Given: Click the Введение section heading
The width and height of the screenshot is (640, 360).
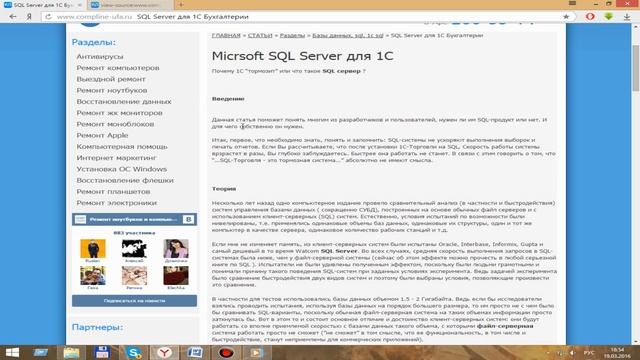Looking at the screenshot, I should 228,99.
